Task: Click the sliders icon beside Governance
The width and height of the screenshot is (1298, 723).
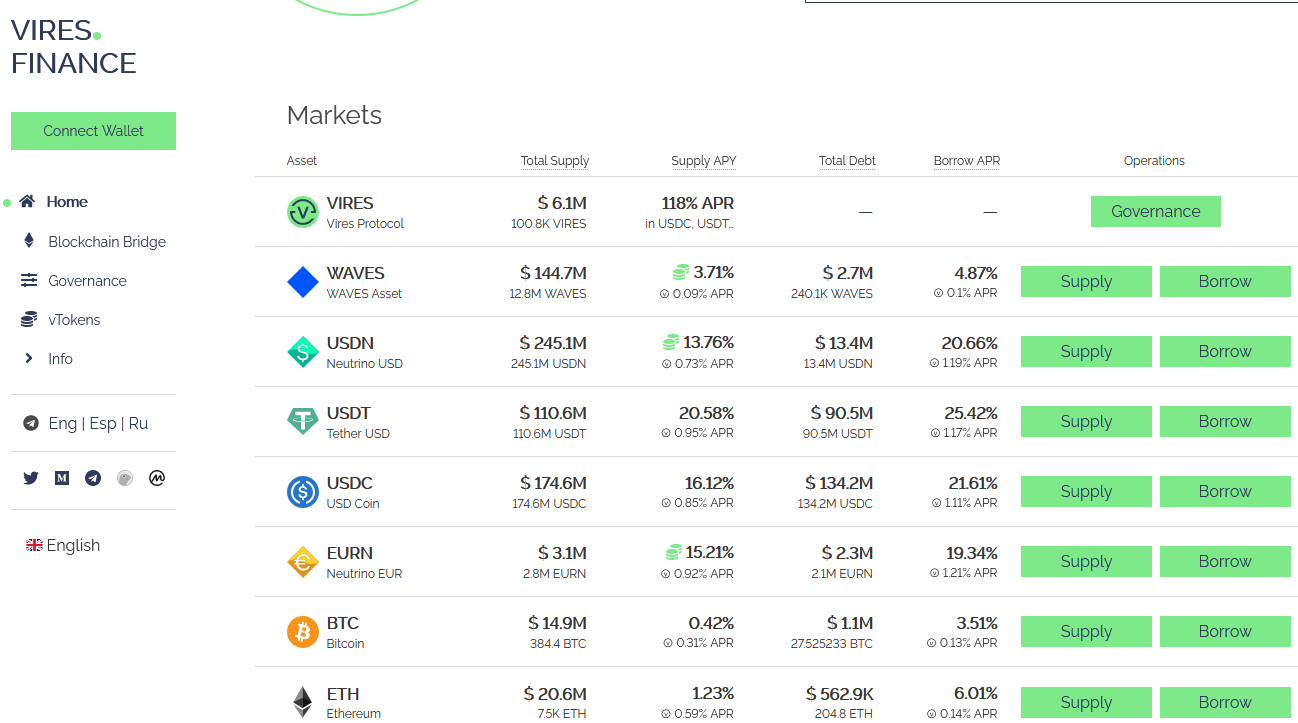Action: click(x=29, y=280)
